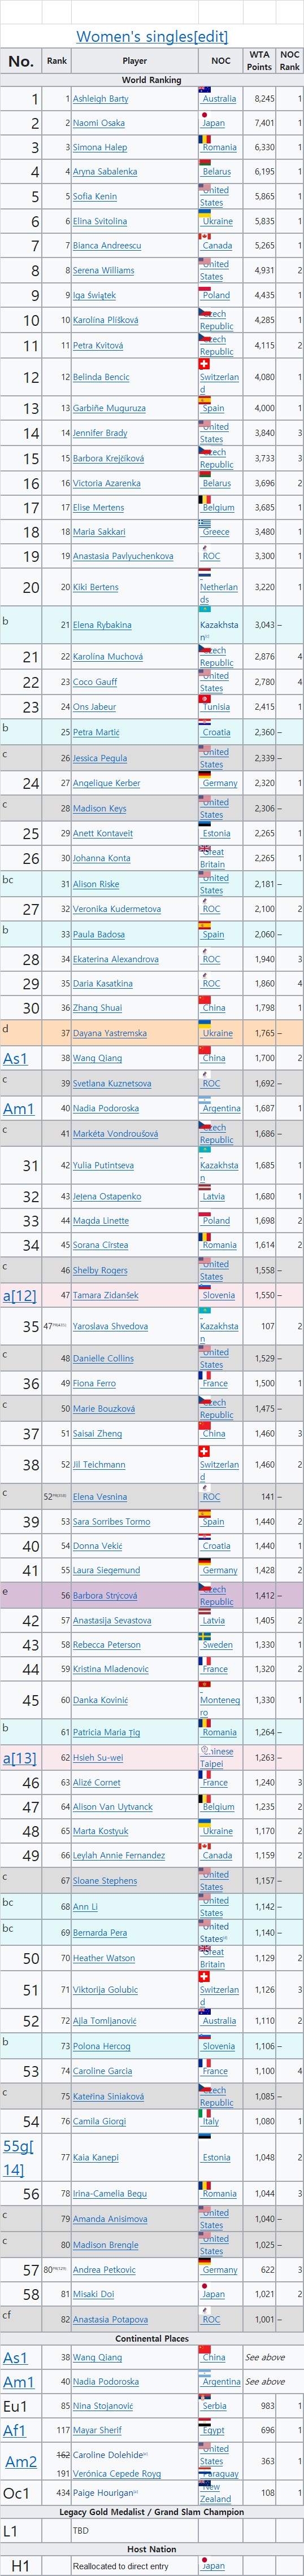Click the Switzerland flag next to Belinda Bencic
The height and width of the screenshot is (2576, 304).
tap(204, 364)
